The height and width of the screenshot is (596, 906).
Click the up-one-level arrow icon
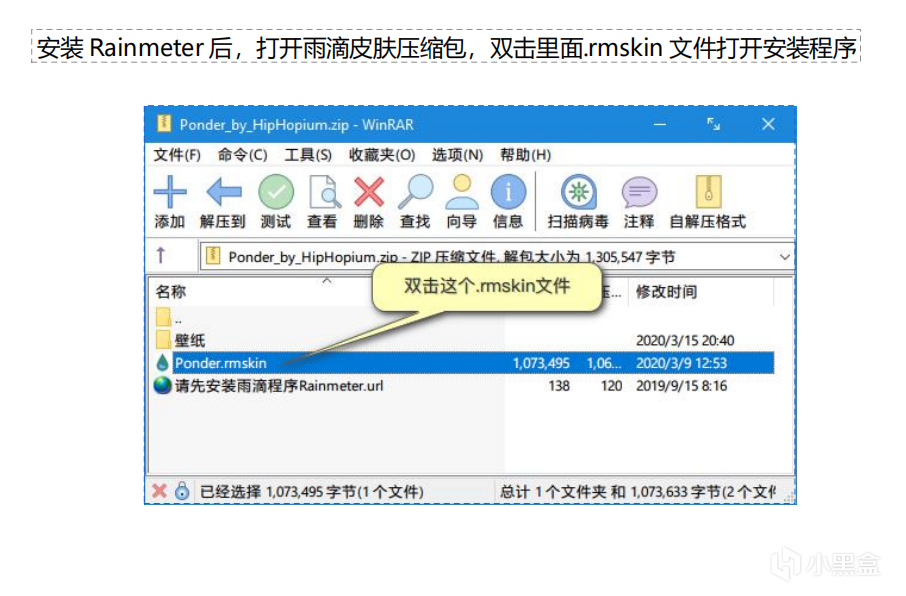pos(161,255)
